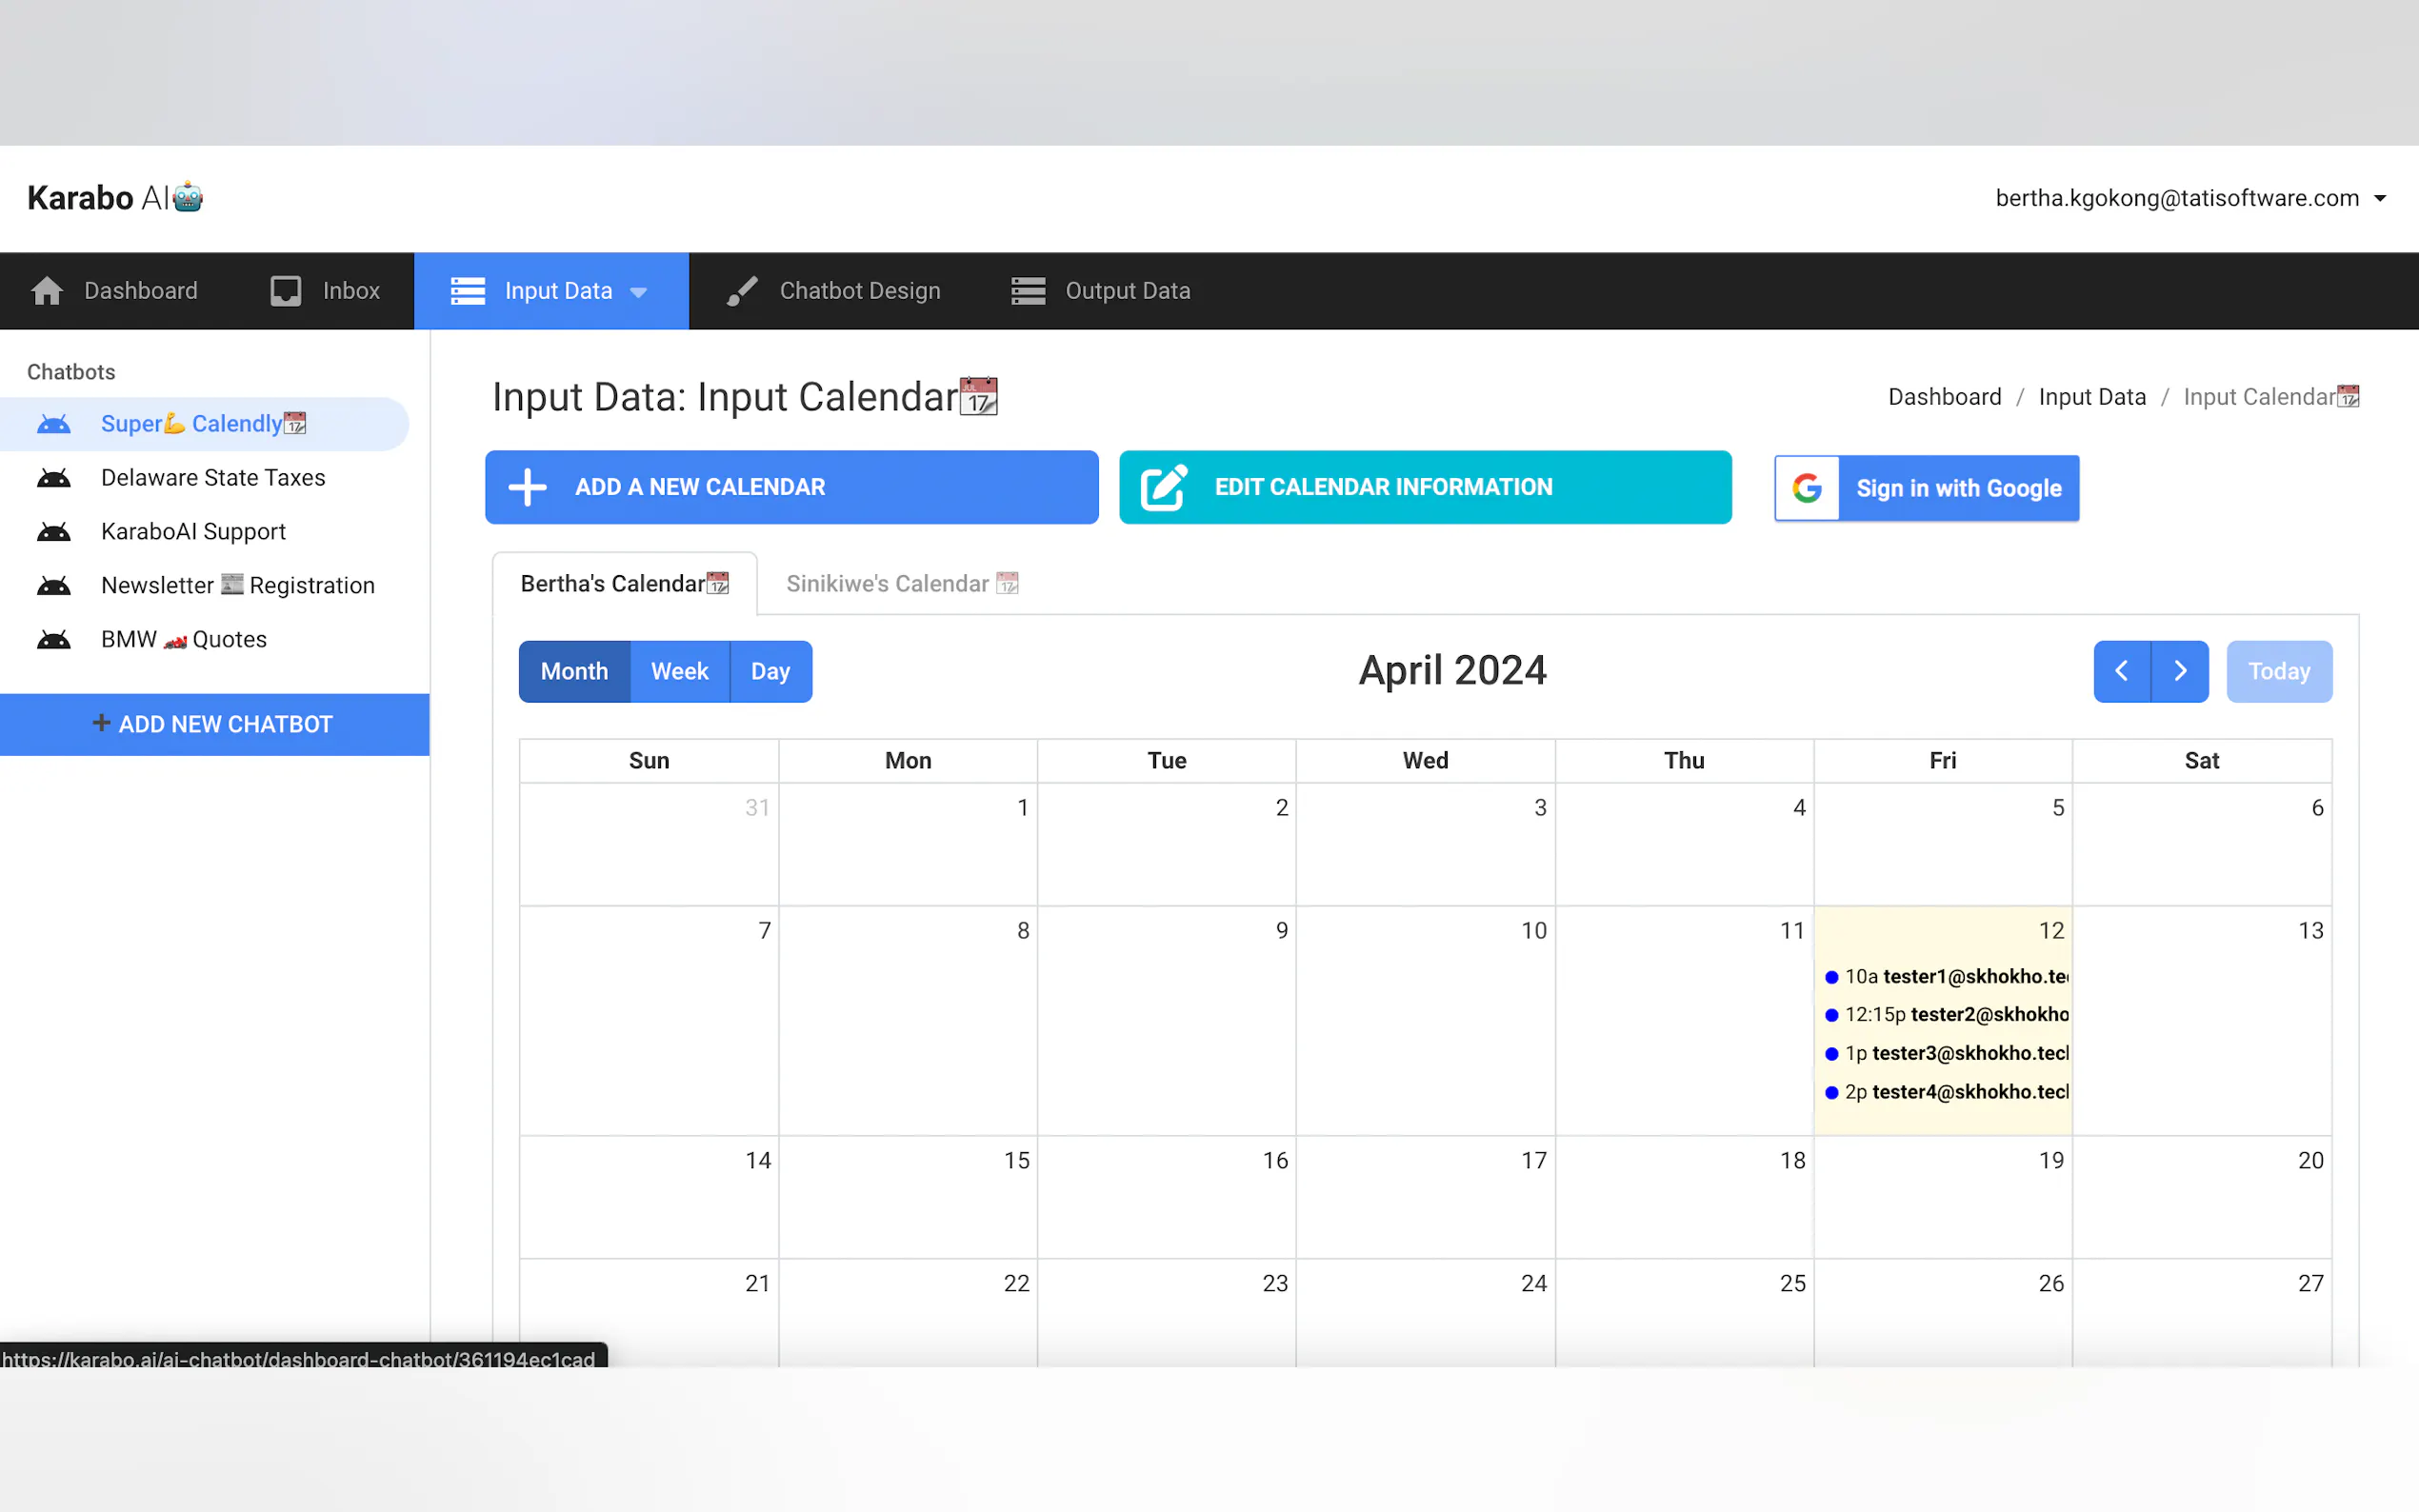Viewport: 2419px width, 1512px height.
Task: Click the Google logo icon
Action: pyautogui.click(x=1806, y=488)
